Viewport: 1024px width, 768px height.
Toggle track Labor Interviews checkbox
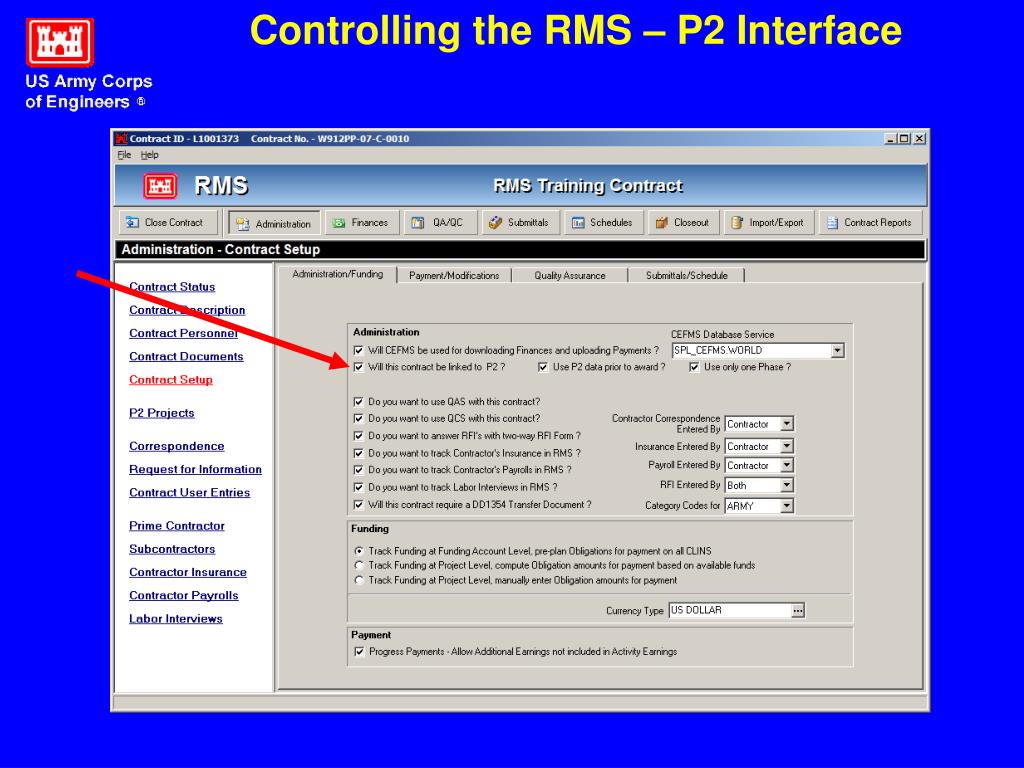pos(358,487)
